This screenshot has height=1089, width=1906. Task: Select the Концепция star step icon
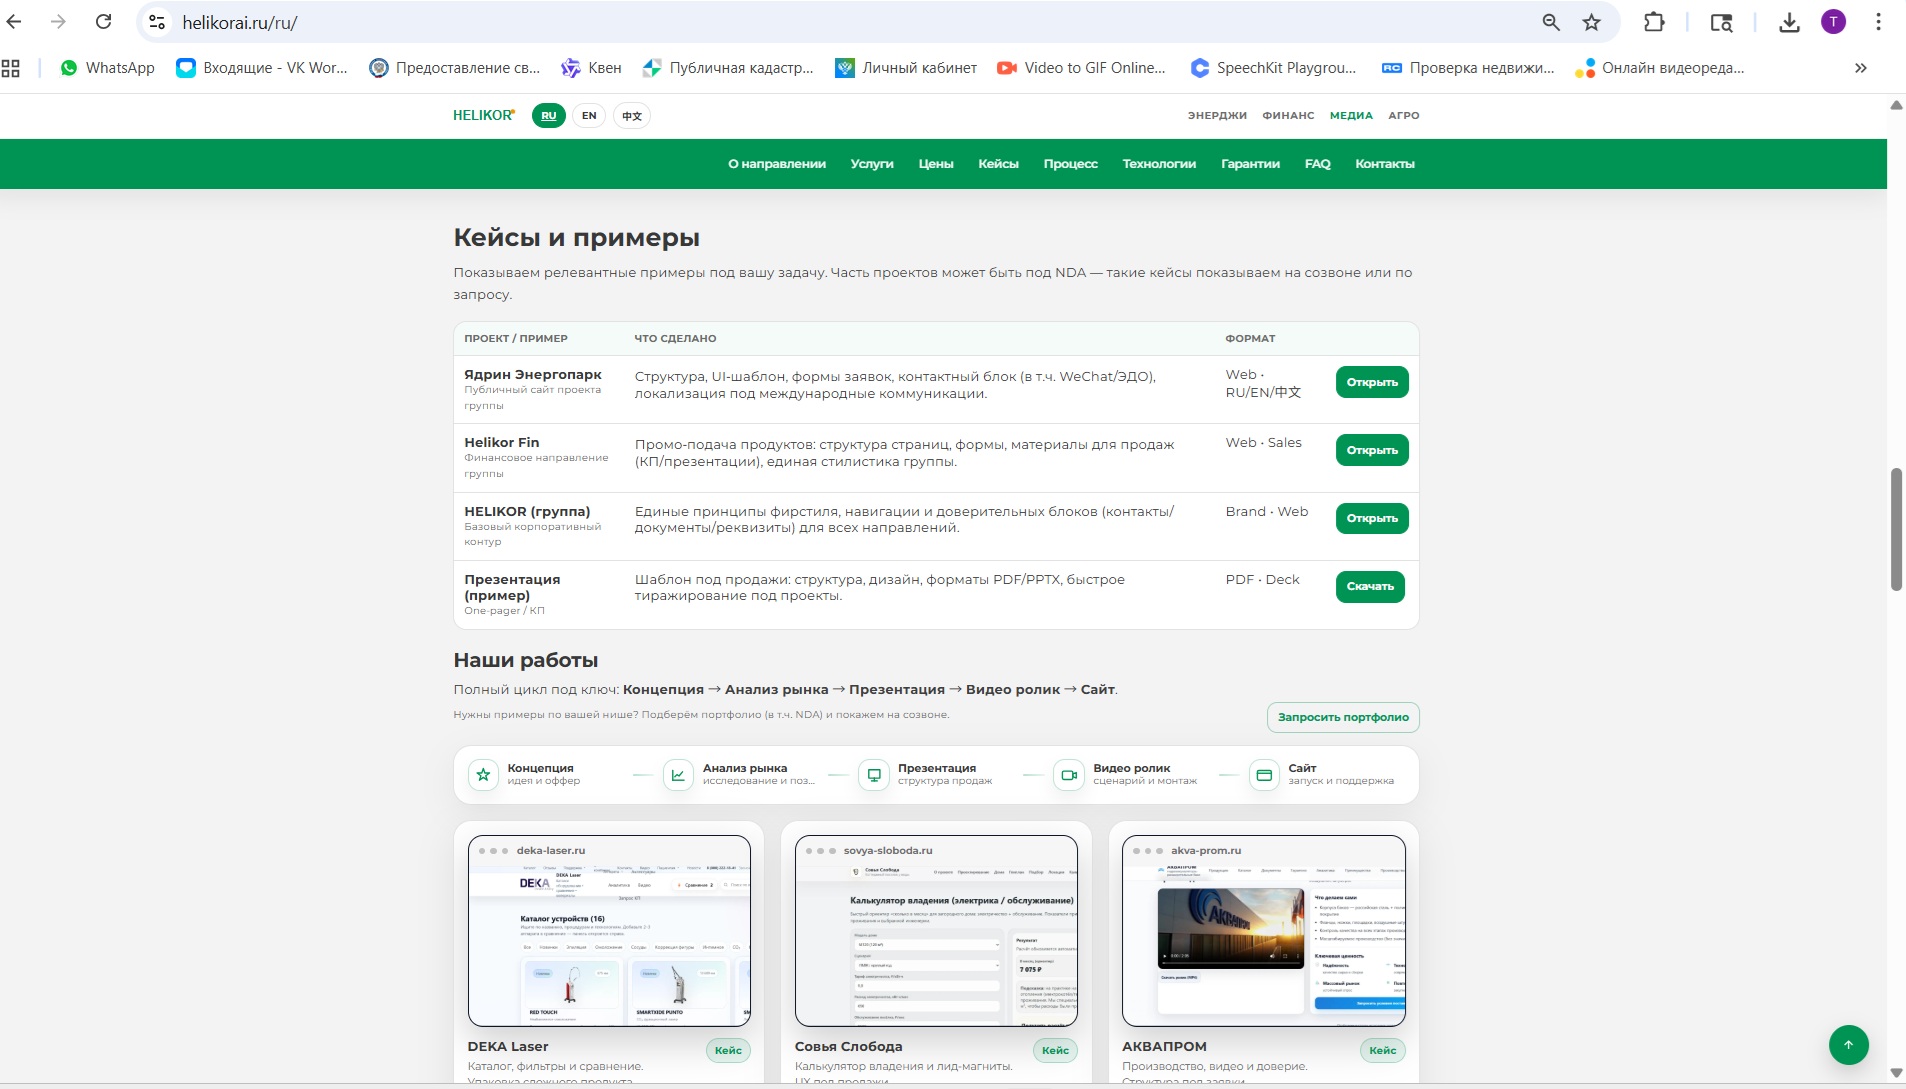[x=484, y=775]
